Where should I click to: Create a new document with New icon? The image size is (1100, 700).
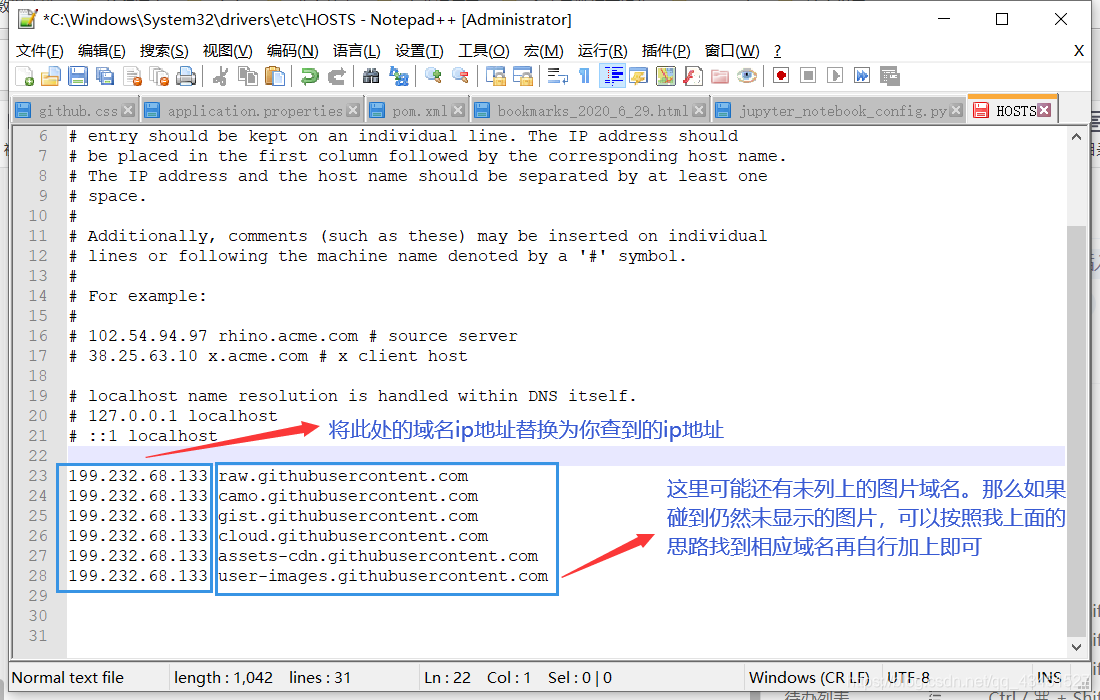[25, 76]
